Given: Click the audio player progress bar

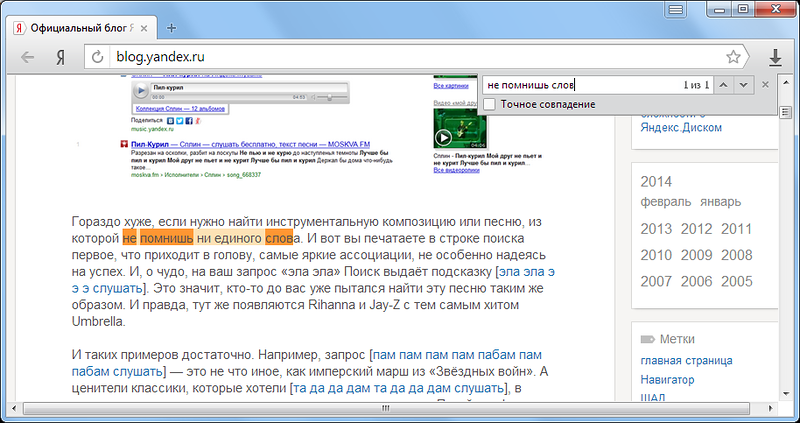Looking at the screenshot, I should tap(228, 96).
